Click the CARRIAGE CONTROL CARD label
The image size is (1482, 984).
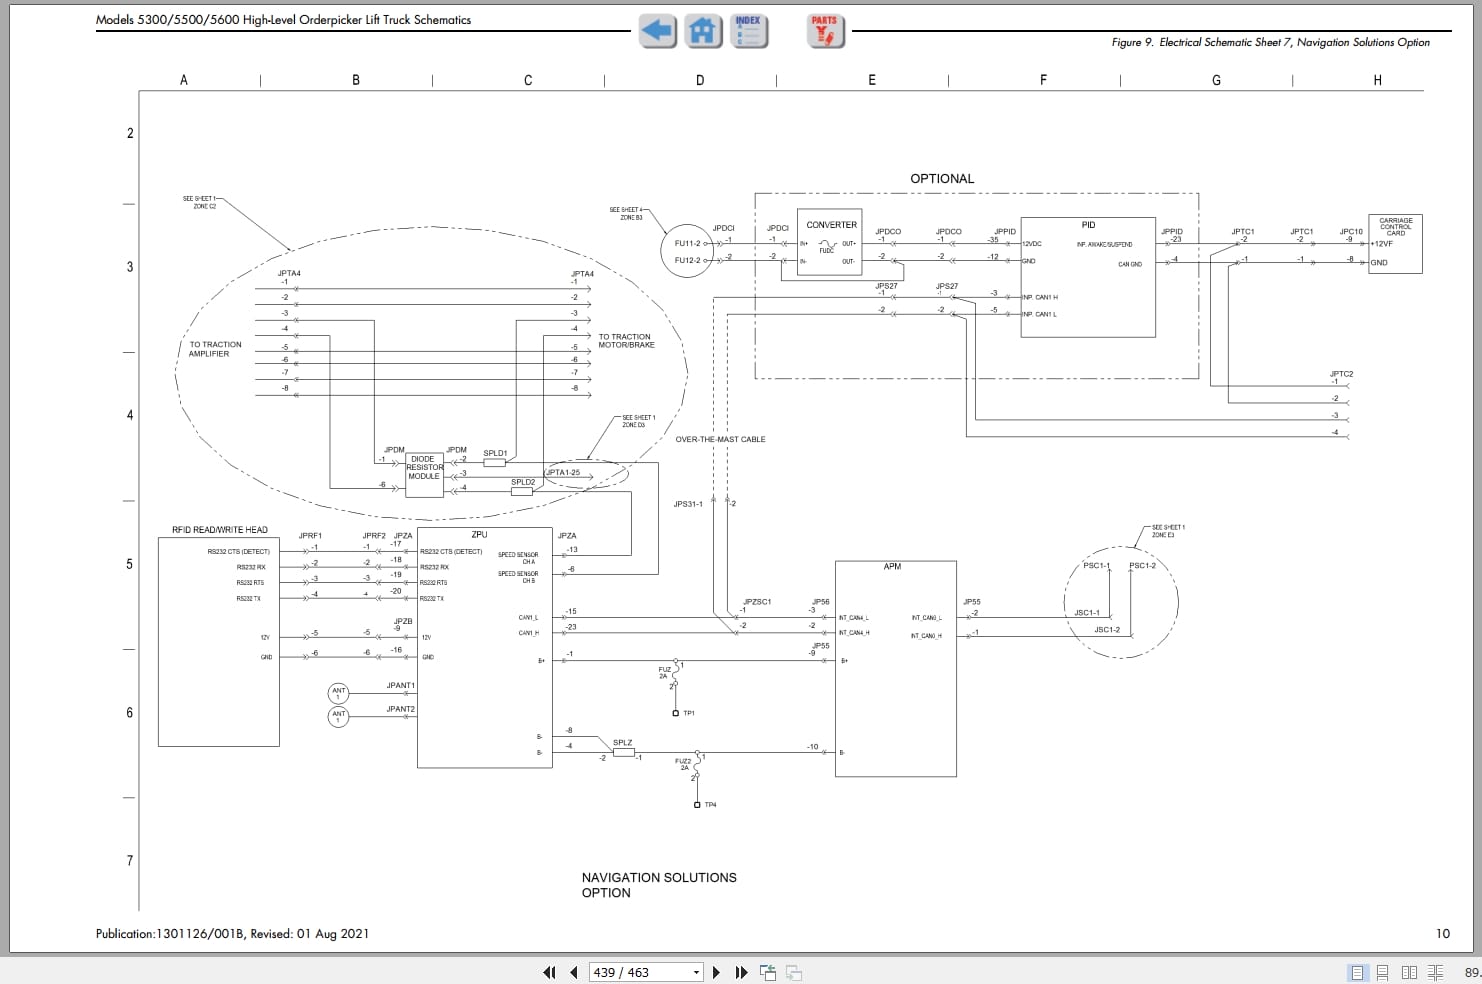click(x=1396, y=227)
